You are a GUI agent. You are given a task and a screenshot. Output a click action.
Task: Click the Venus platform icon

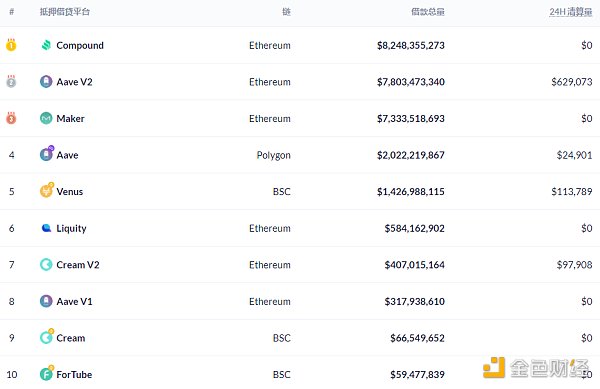47,190
